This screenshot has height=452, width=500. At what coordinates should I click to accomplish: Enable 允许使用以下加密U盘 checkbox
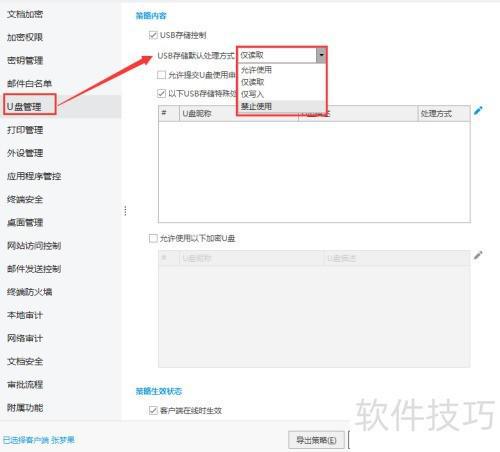153,238
